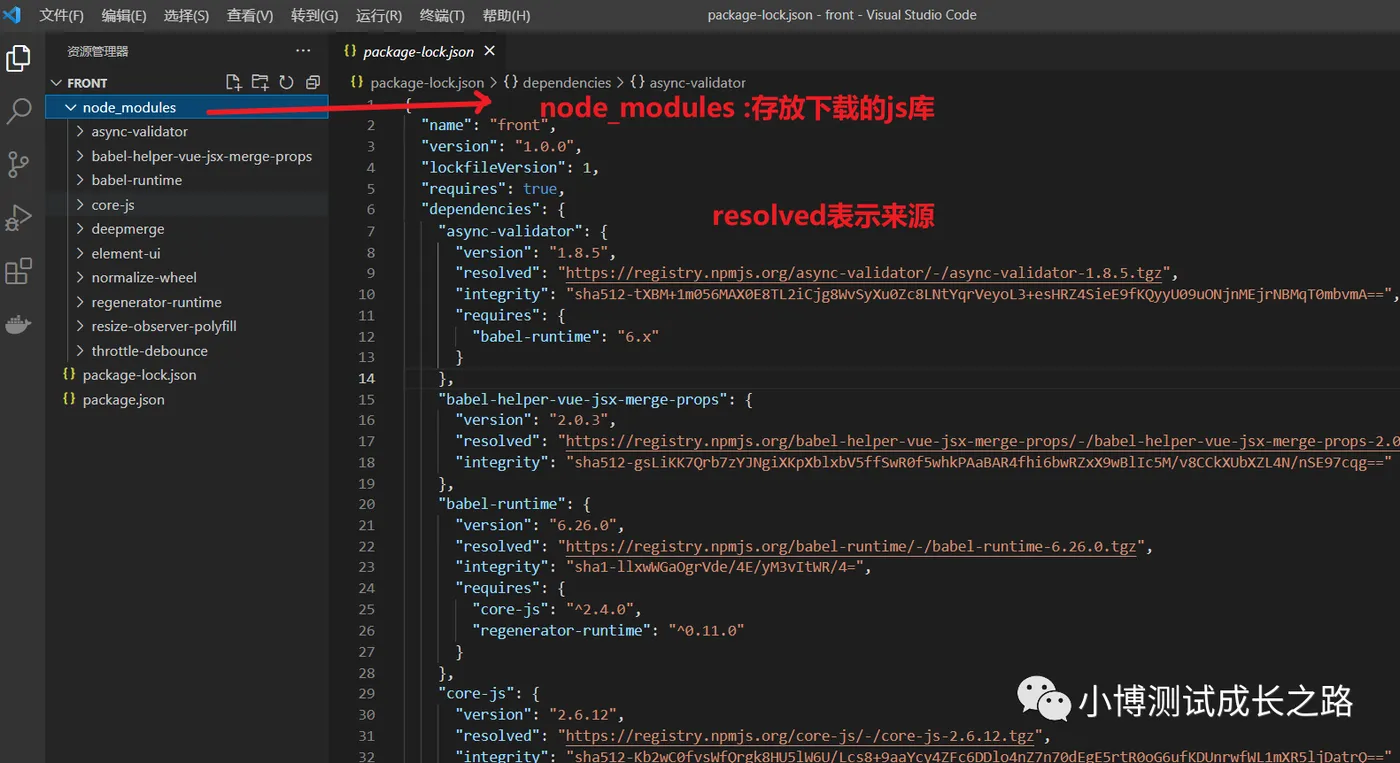The height and width of the screenshot is (763, 1400).
Task: Click the "core-js": "^2.4.0" line
Action: 555,610
